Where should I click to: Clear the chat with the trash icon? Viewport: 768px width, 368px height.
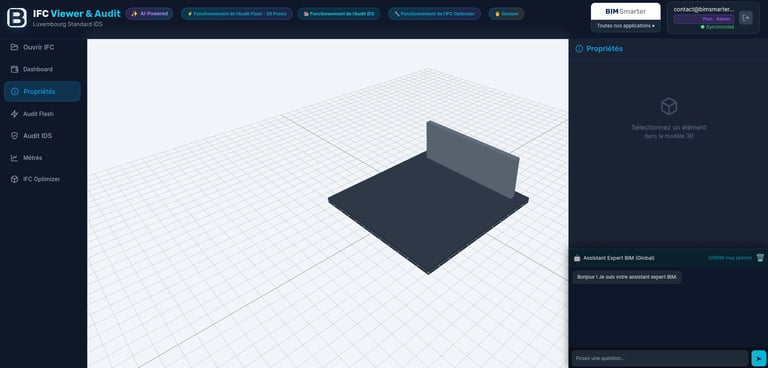(760, 258)
